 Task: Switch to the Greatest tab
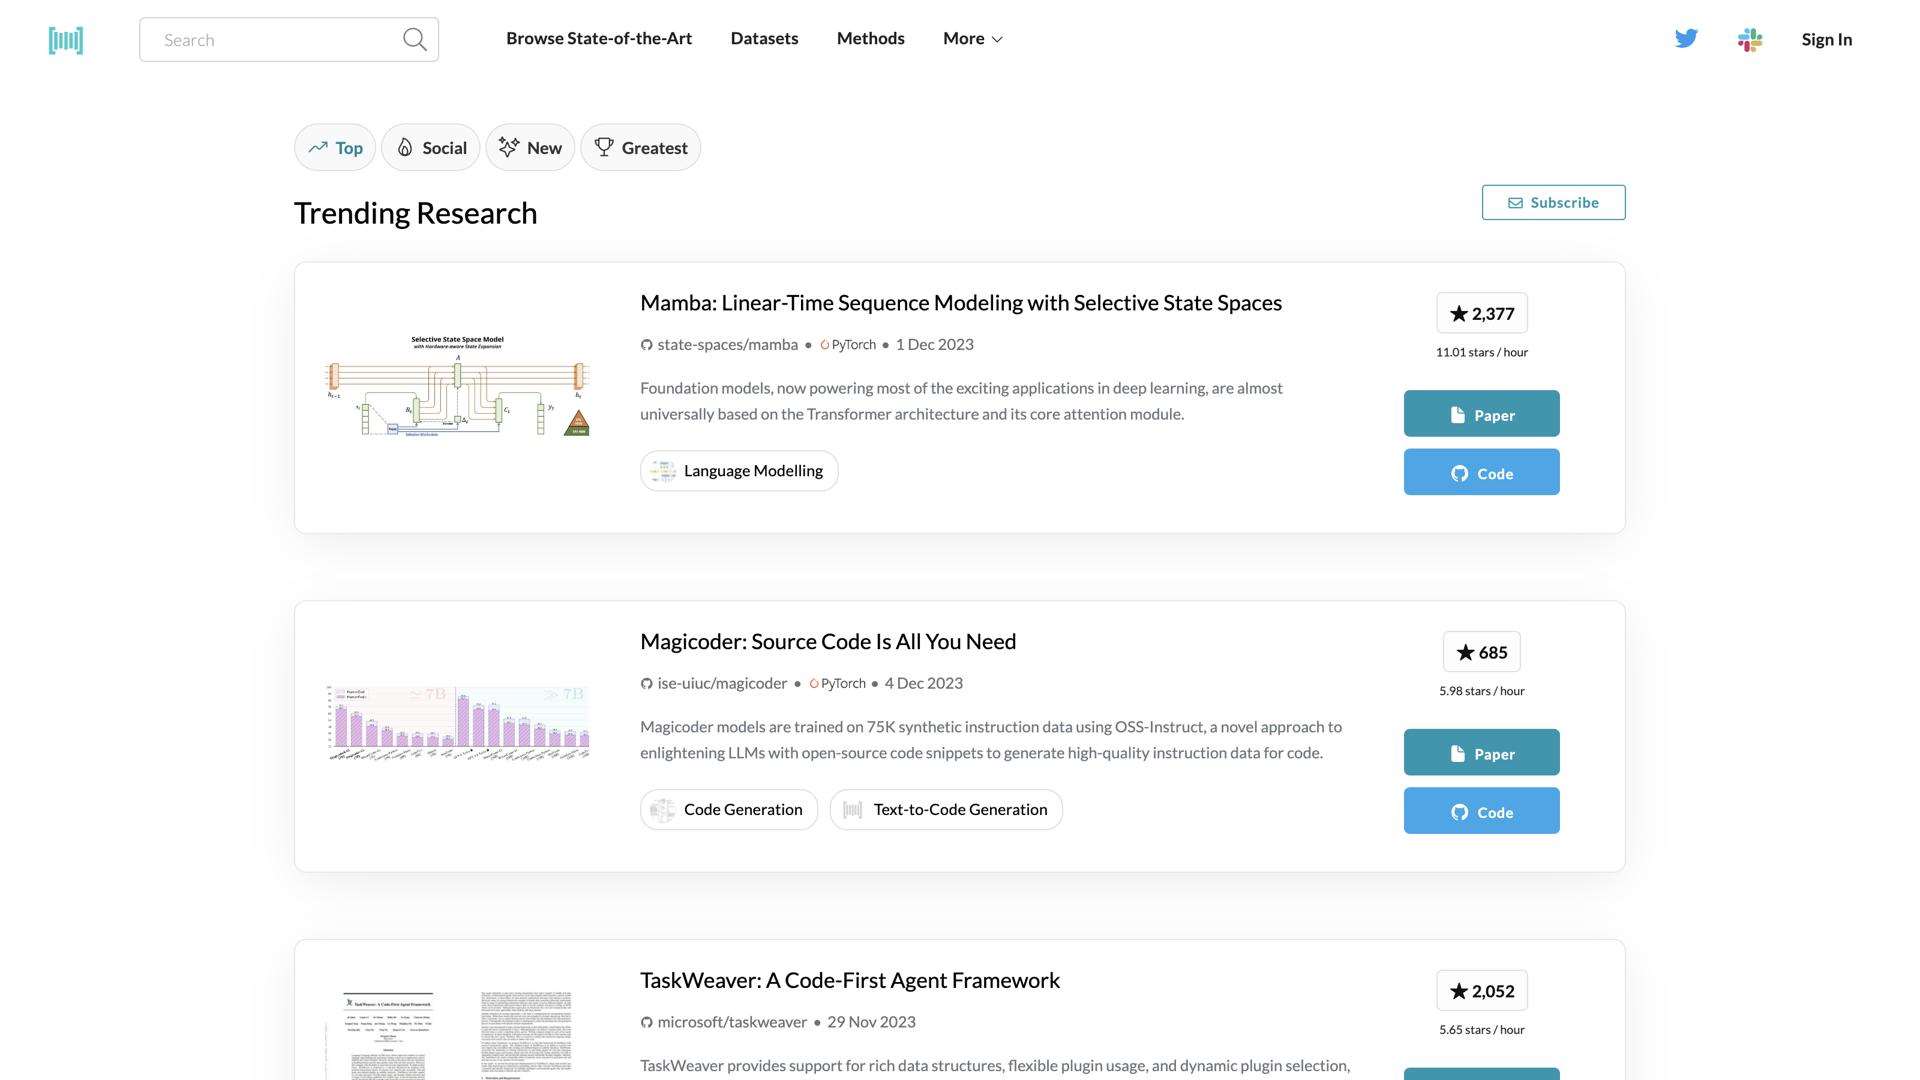[640, 148]
